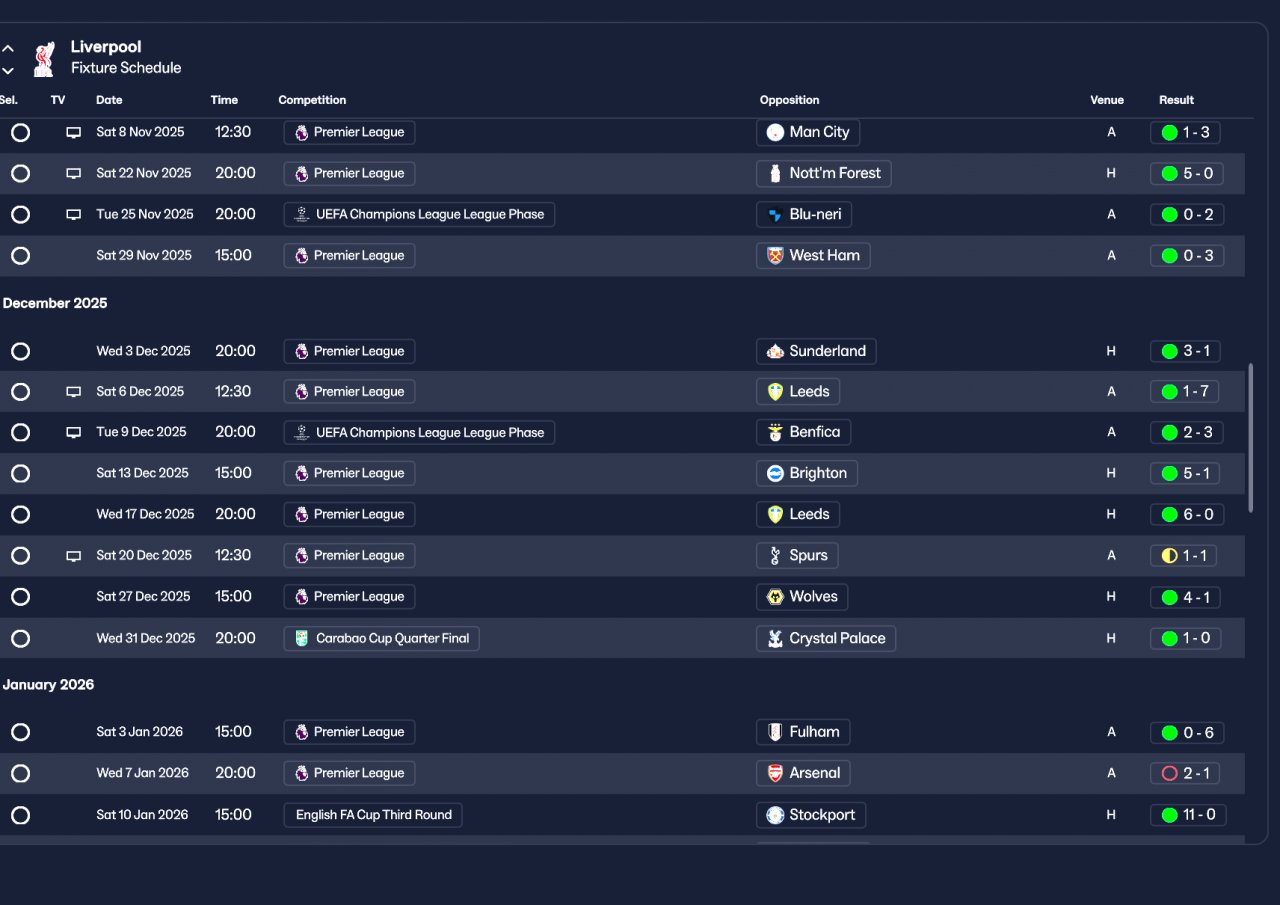1280x905 pixels.
Task: Sort by the Opposition column header
Action: [789, 100]
